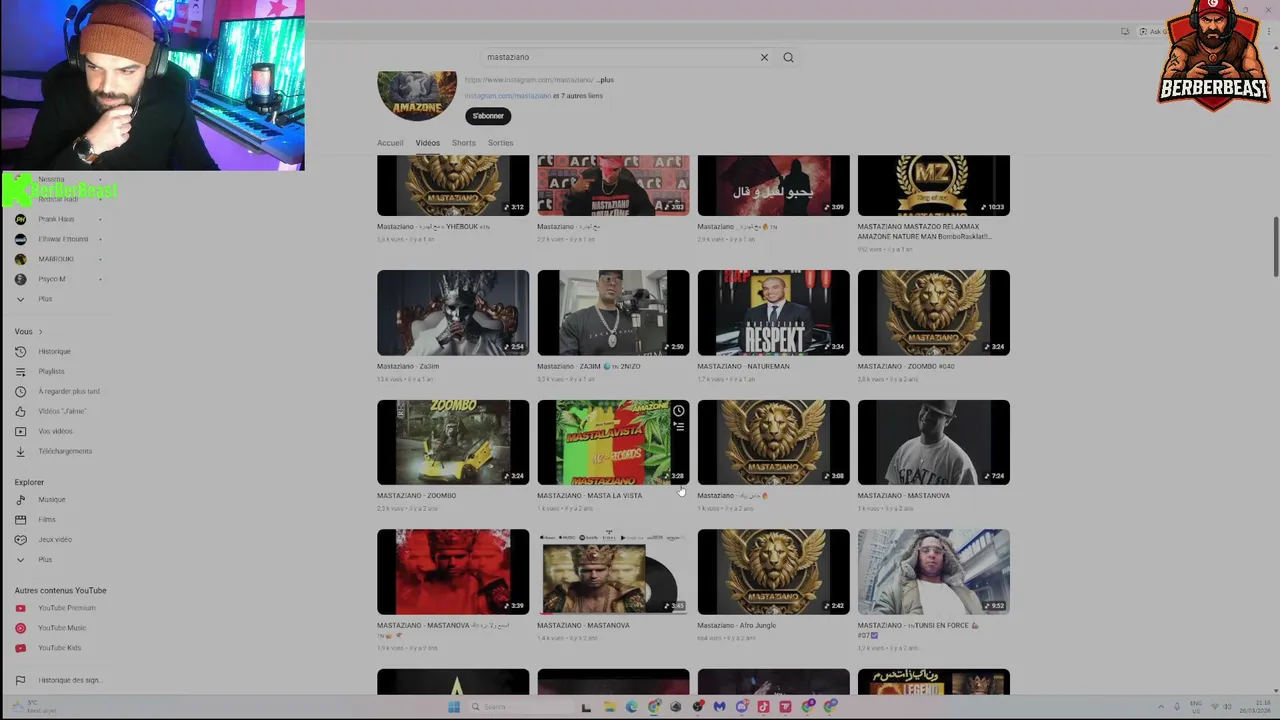Open the TUNSI EN FORCE thumbnail
This screenshot has height=720, width=1280.
click(934, 572)
